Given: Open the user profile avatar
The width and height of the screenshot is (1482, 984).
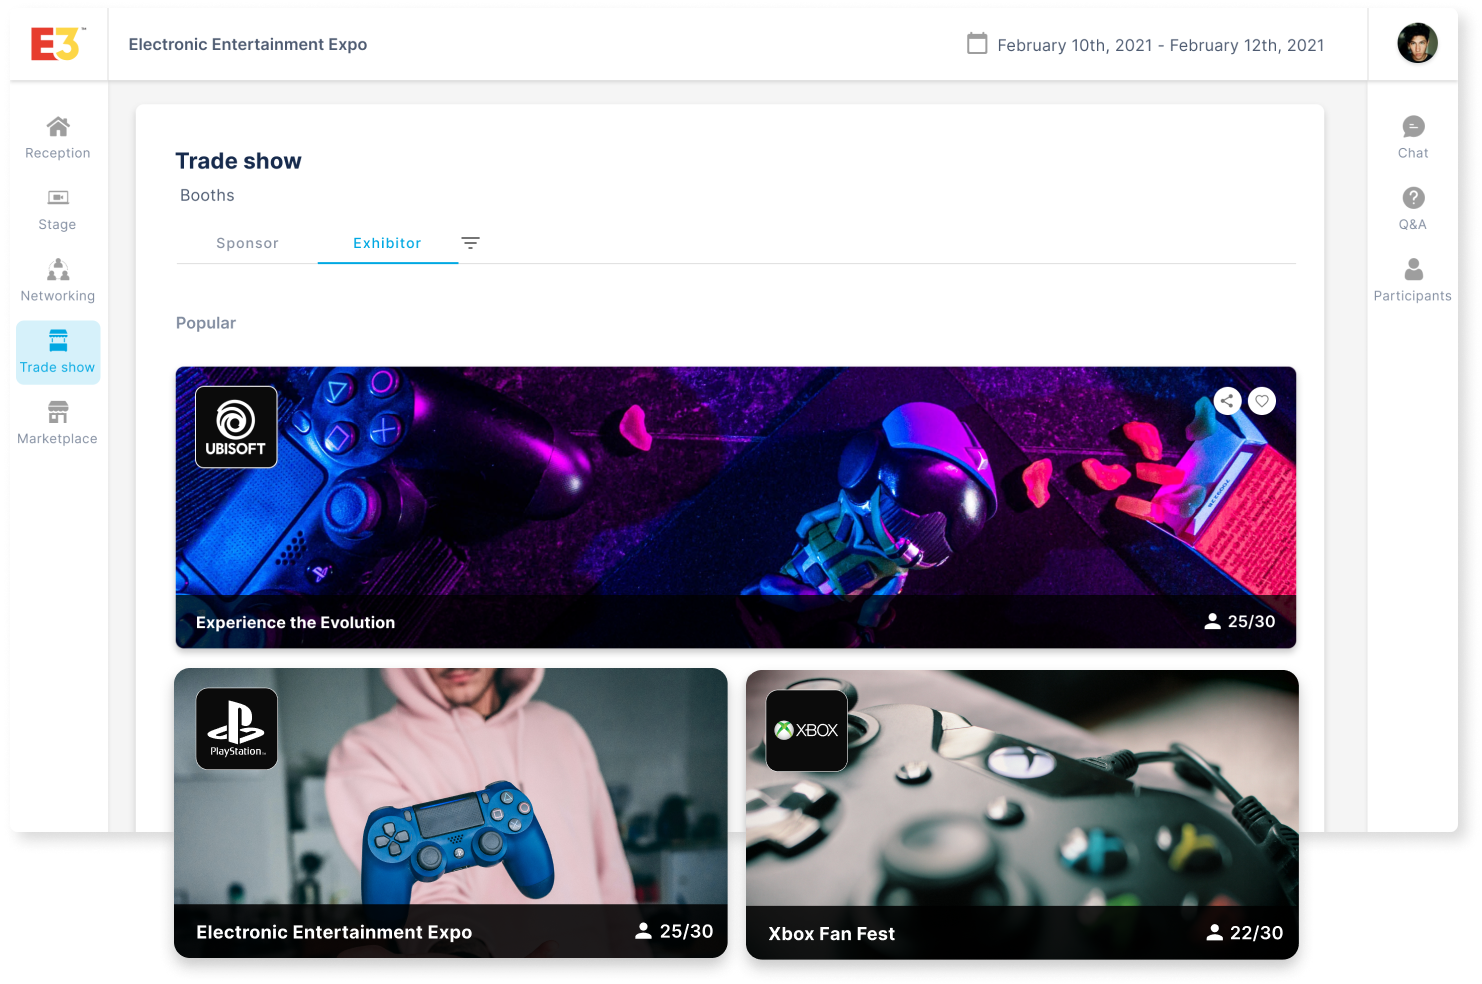Looking at the screenshot, I should [1417, 43].
